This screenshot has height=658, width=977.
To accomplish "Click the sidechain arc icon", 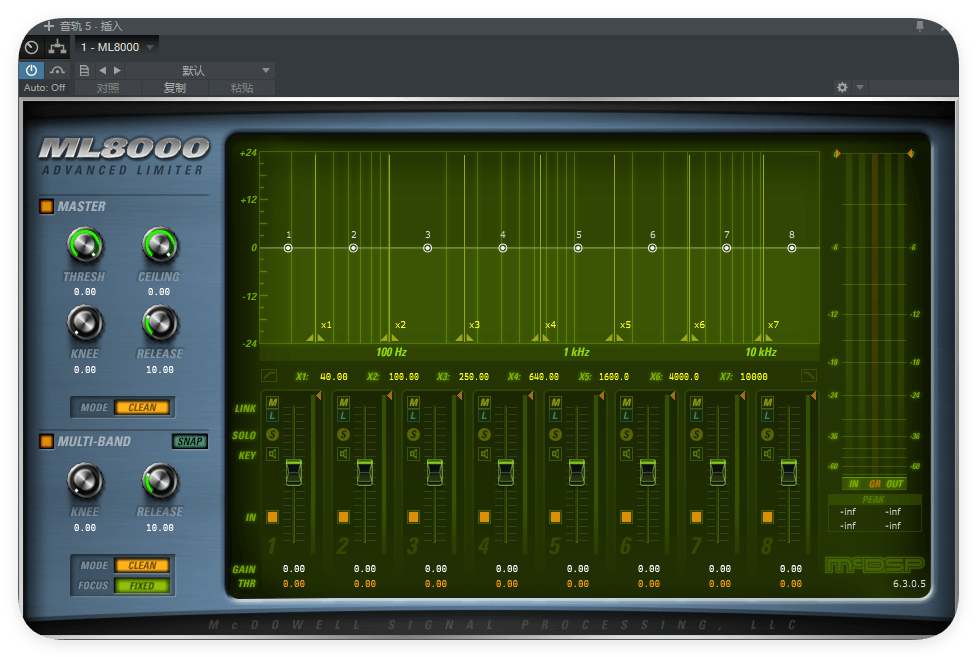I will [57, 70].
